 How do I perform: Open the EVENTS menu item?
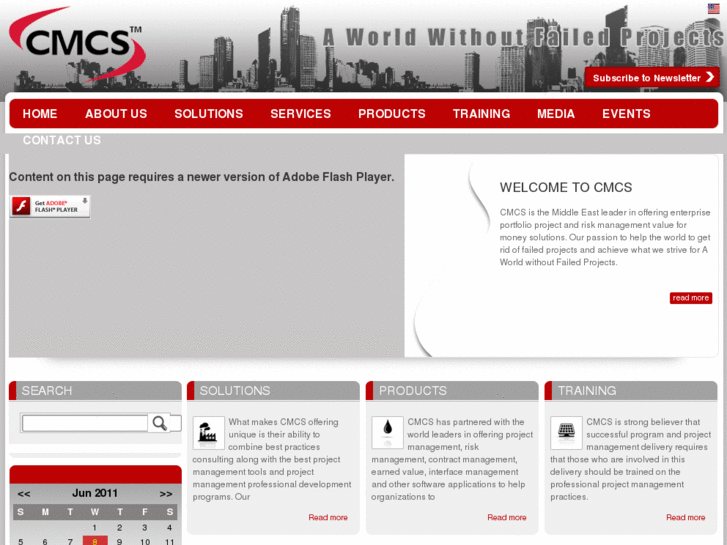(626, 114)
